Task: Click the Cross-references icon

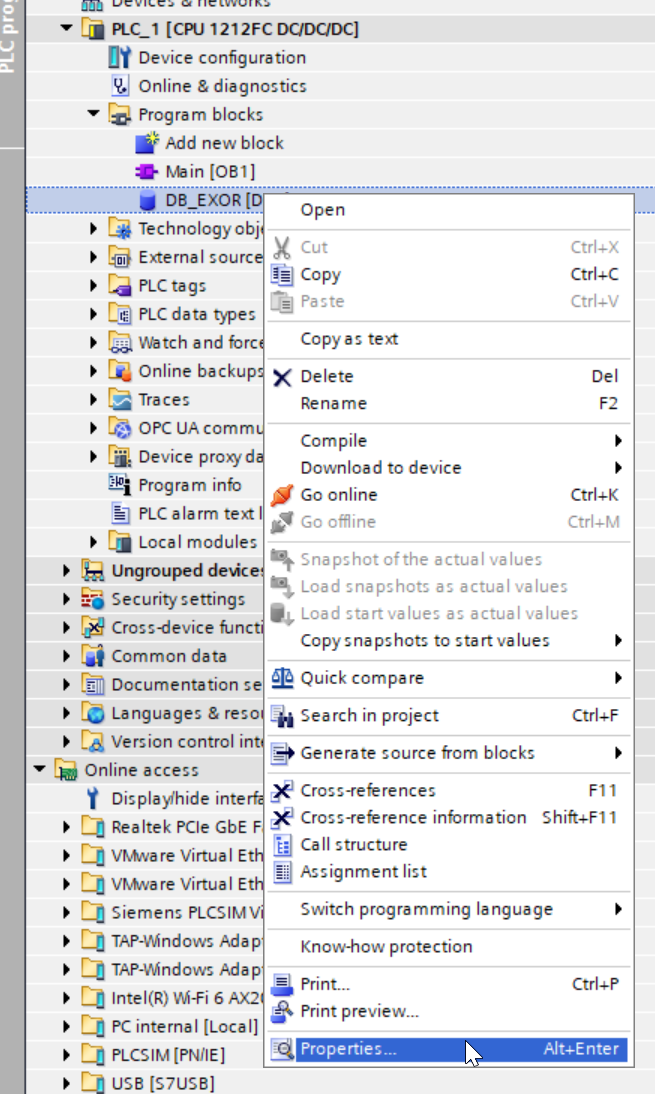Action: tap(282, 790)
